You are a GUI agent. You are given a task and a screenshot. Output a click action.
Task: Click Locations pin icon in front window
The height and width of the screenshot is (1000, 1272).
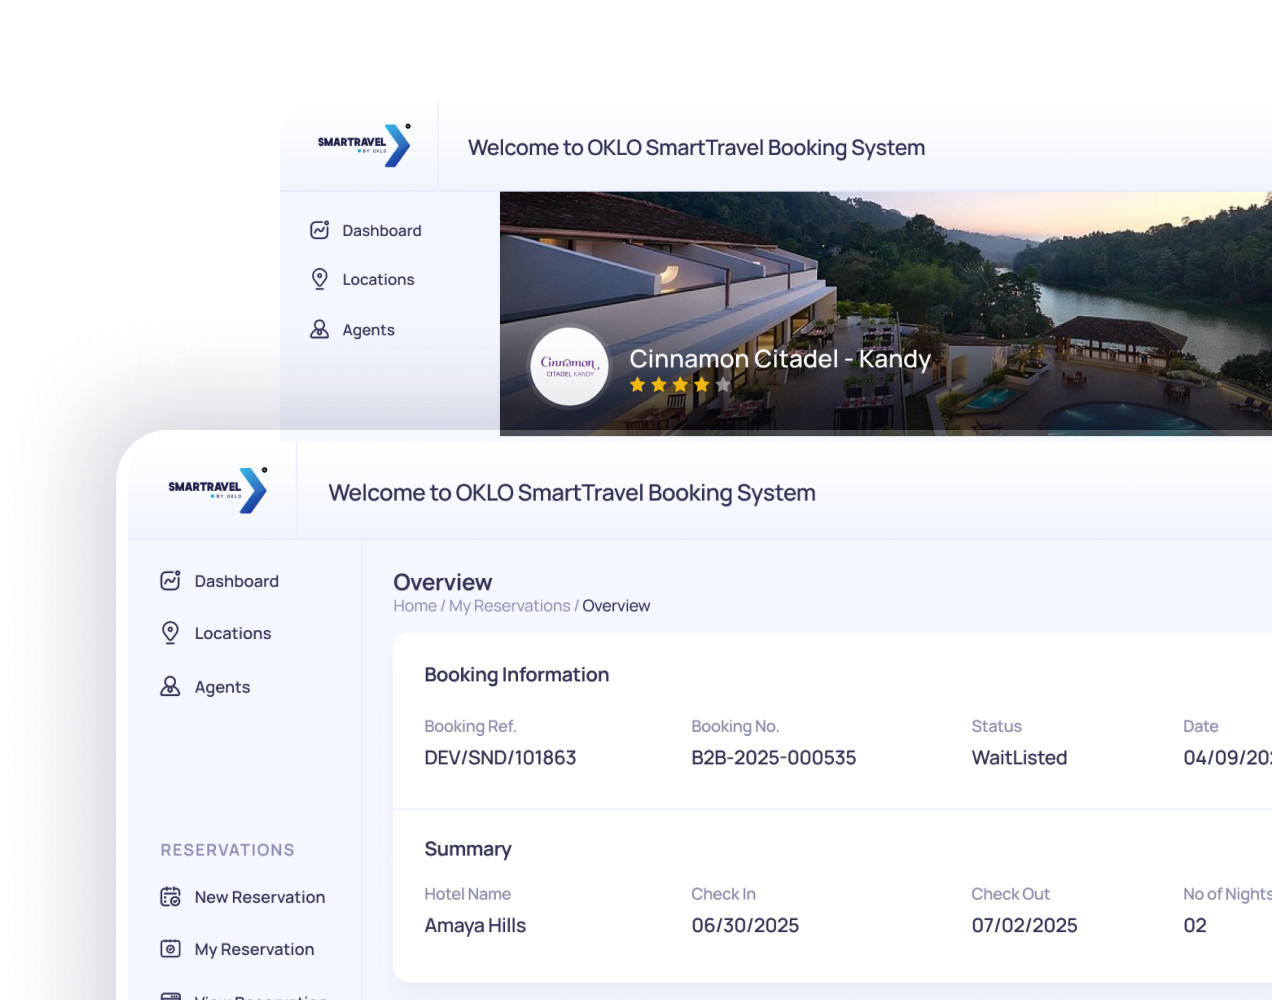point(170,633)
